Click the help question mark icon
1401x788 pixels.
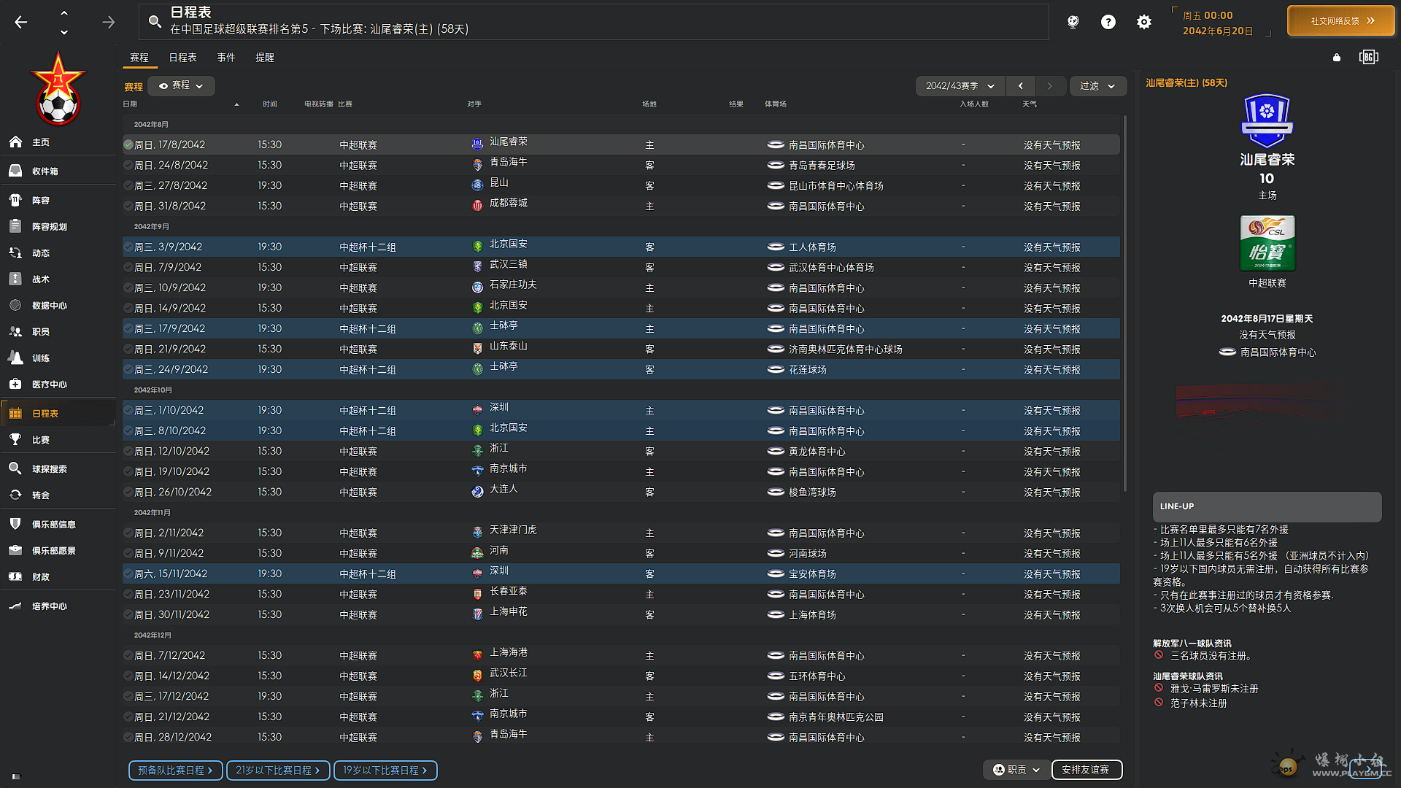[x=1108, y=22]
